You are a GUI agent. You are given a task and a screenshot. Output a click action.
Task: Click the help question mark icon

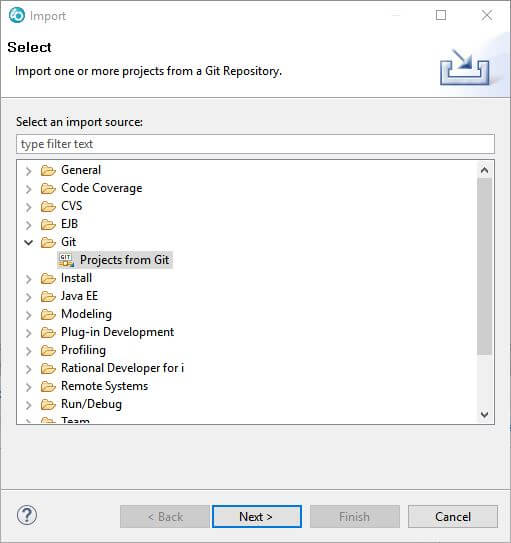tap(27, 516)
